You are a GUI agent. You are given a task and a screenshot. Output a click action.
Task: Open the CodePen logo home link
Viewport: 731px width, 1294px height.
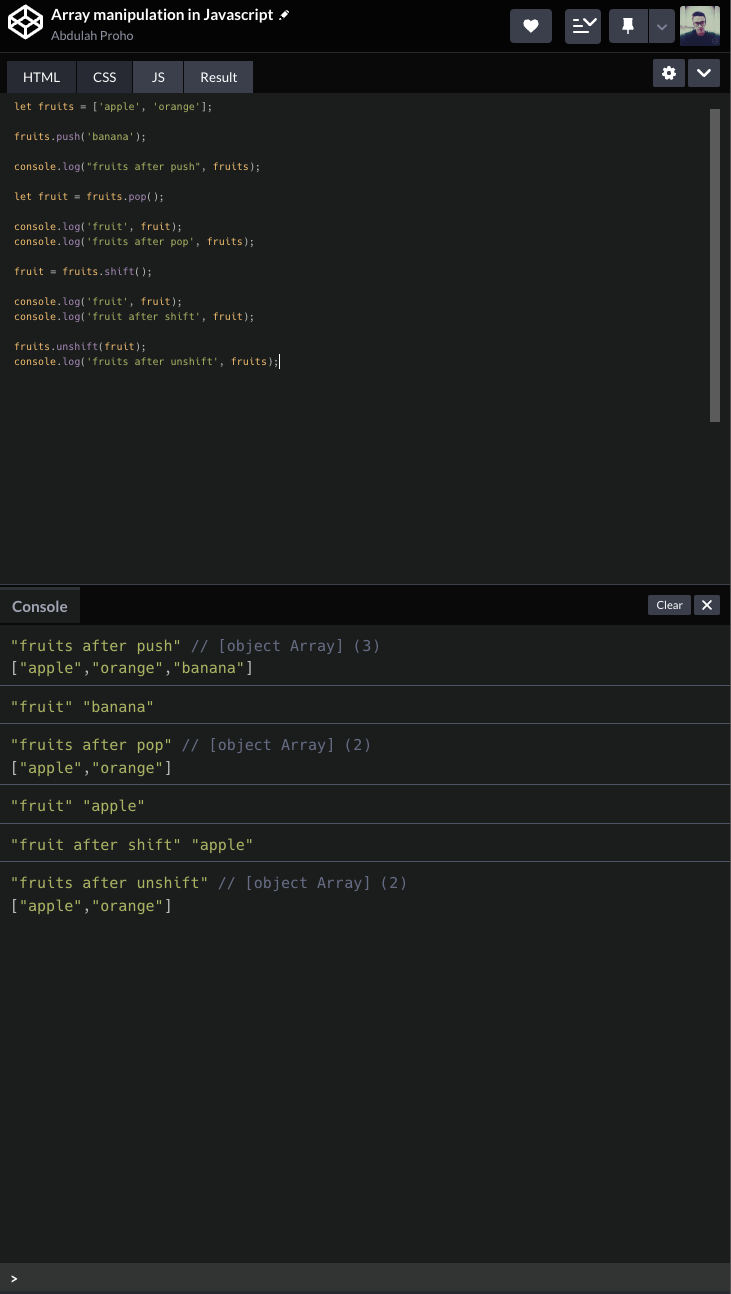[25, 24]
